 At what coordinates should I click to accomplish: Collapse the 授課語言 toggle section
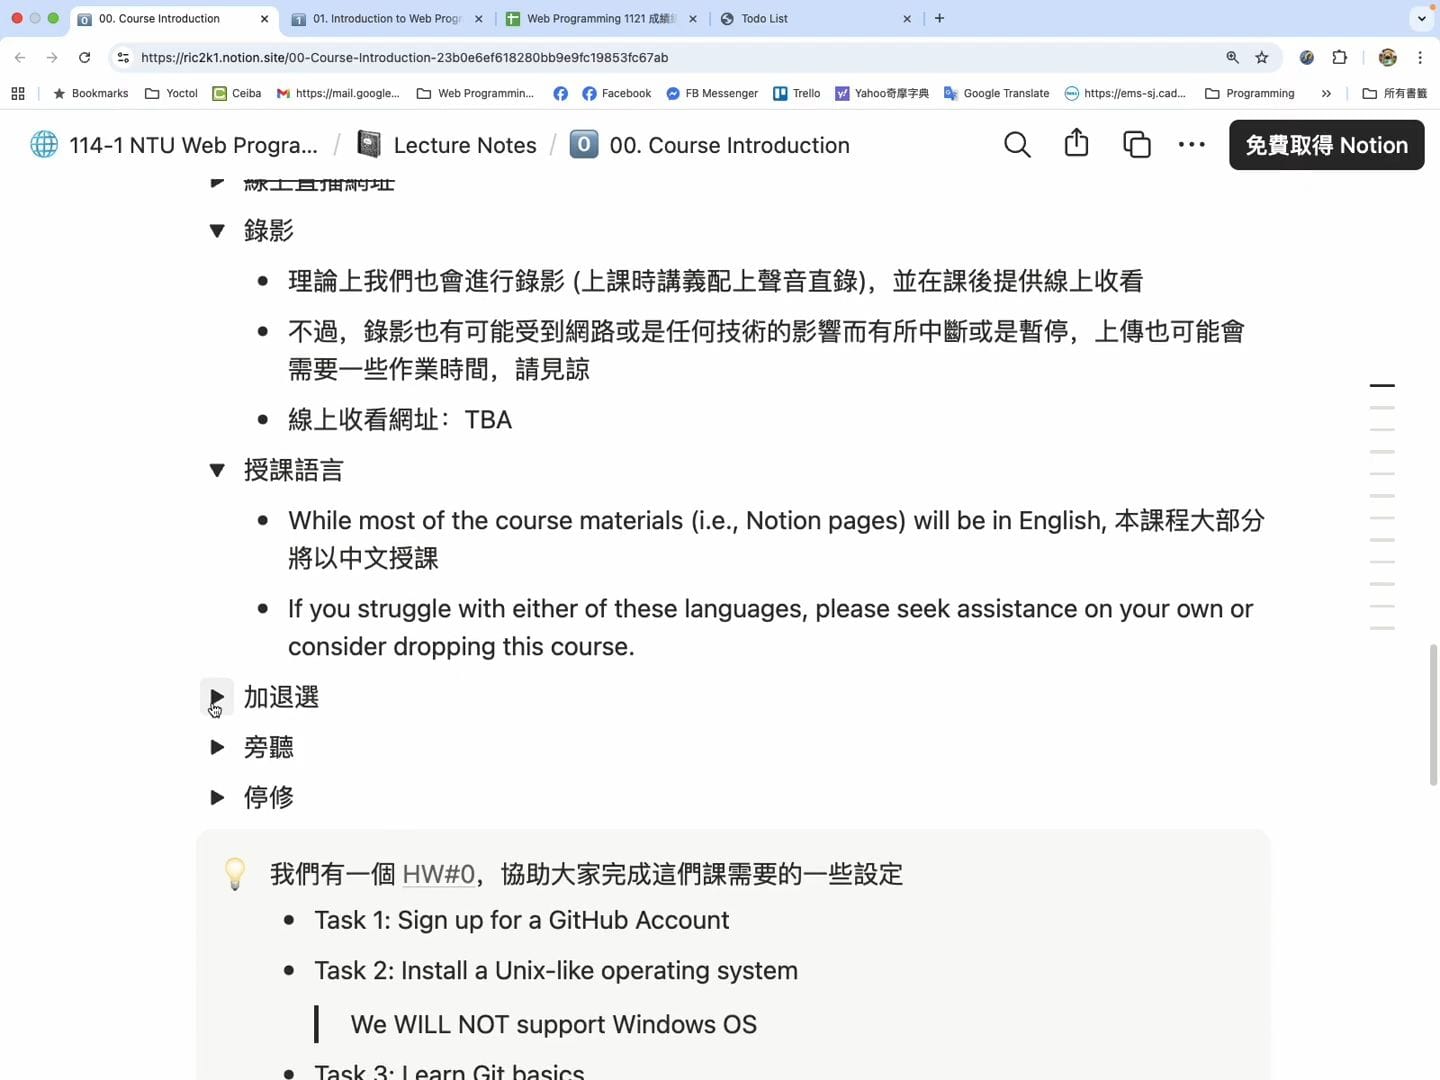[x=217, y=470]
